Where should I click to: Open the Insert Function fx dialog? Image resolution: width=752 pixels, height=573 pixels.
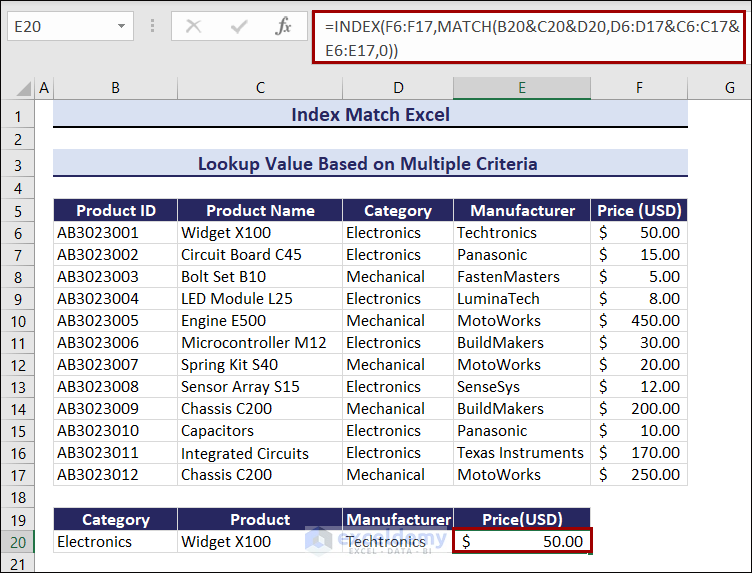coord(283,27)
